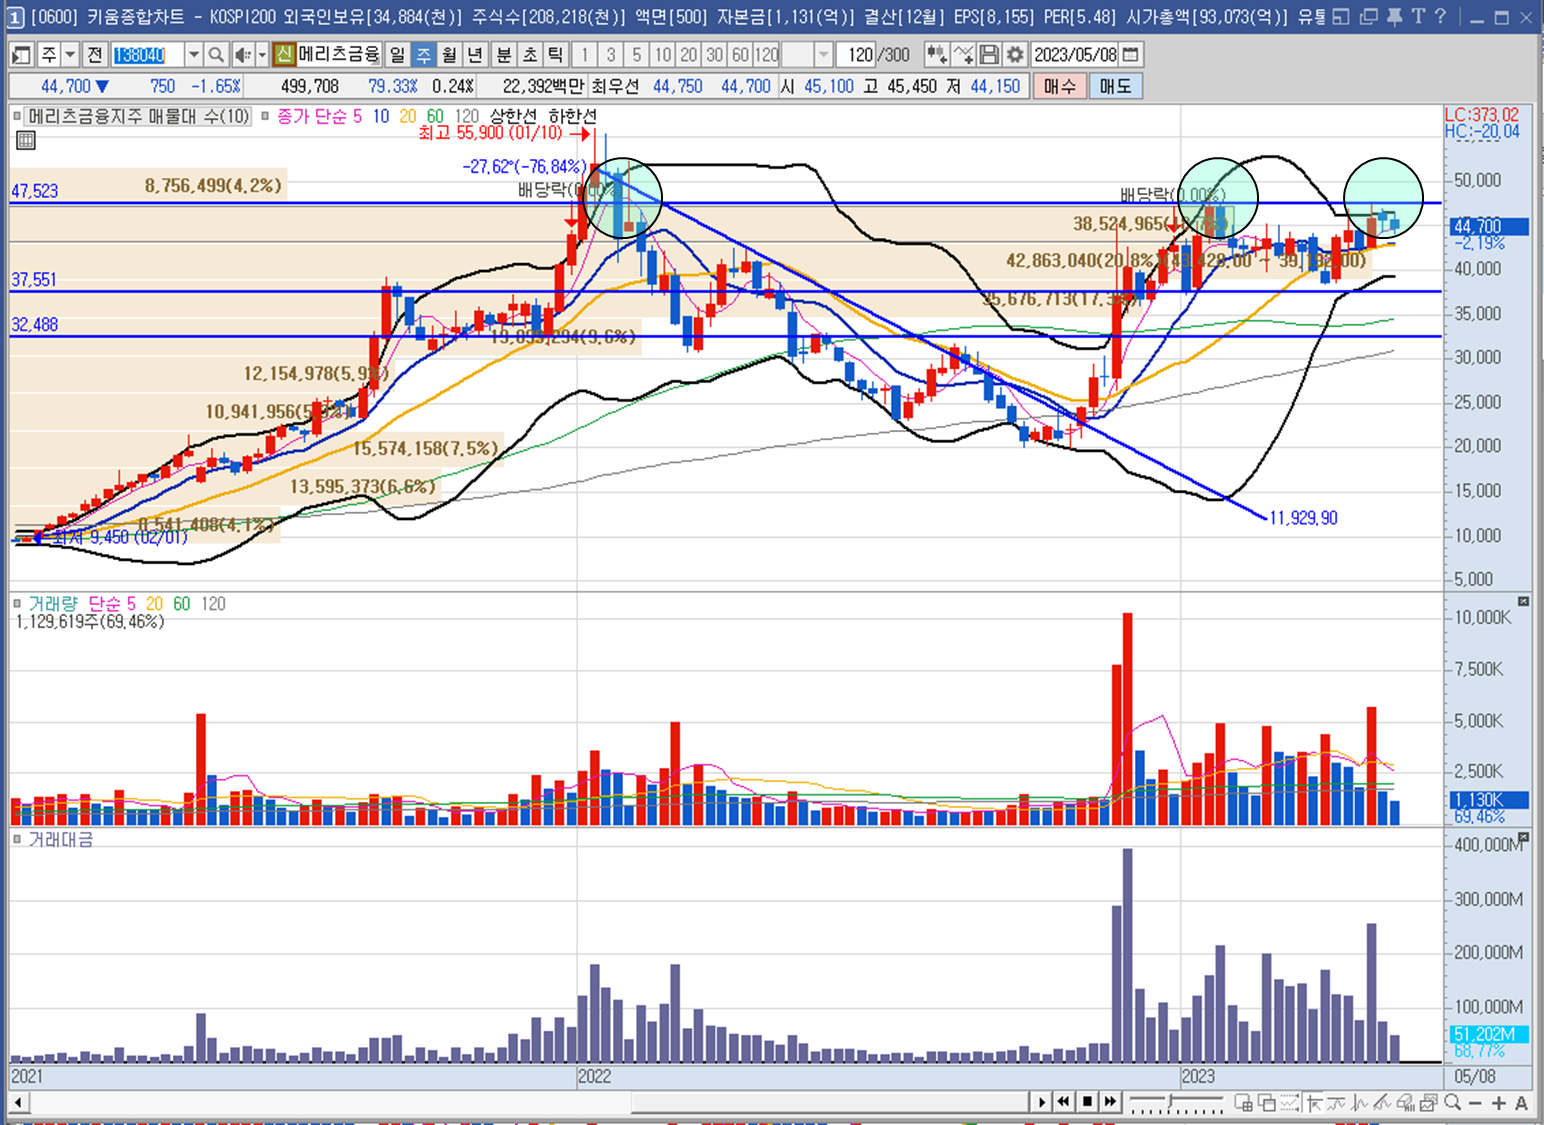Click the chart image copy icon

pyautogui.click(x=1429, y=1103)
